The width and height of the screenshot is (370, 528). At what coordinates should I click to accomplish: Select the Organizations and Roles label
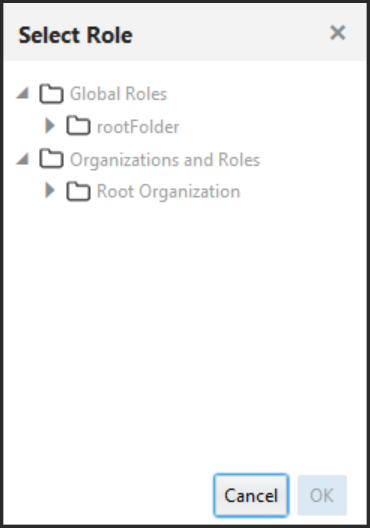[165, 160]
